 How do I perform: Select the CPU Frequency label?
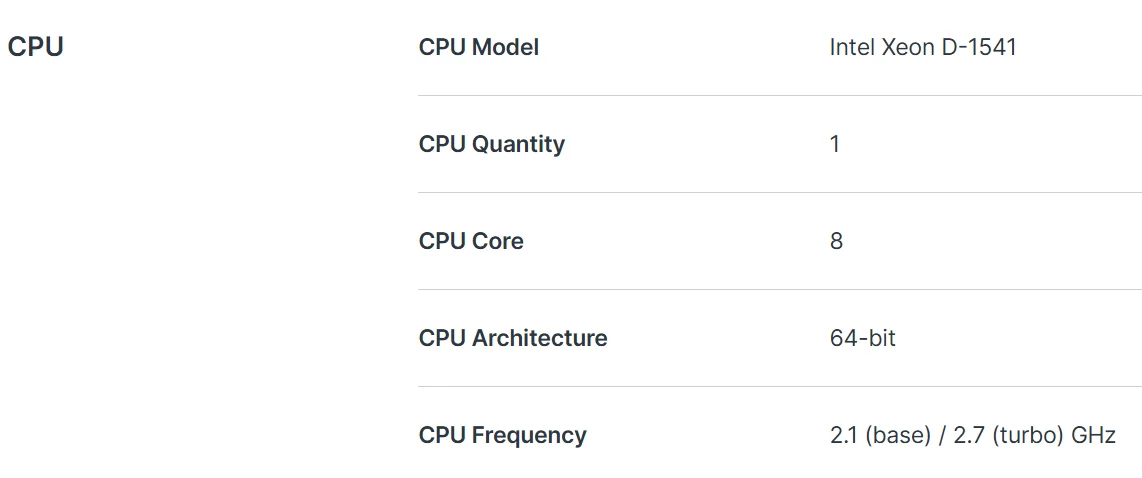pyautogui.click(x=503, y=435)
